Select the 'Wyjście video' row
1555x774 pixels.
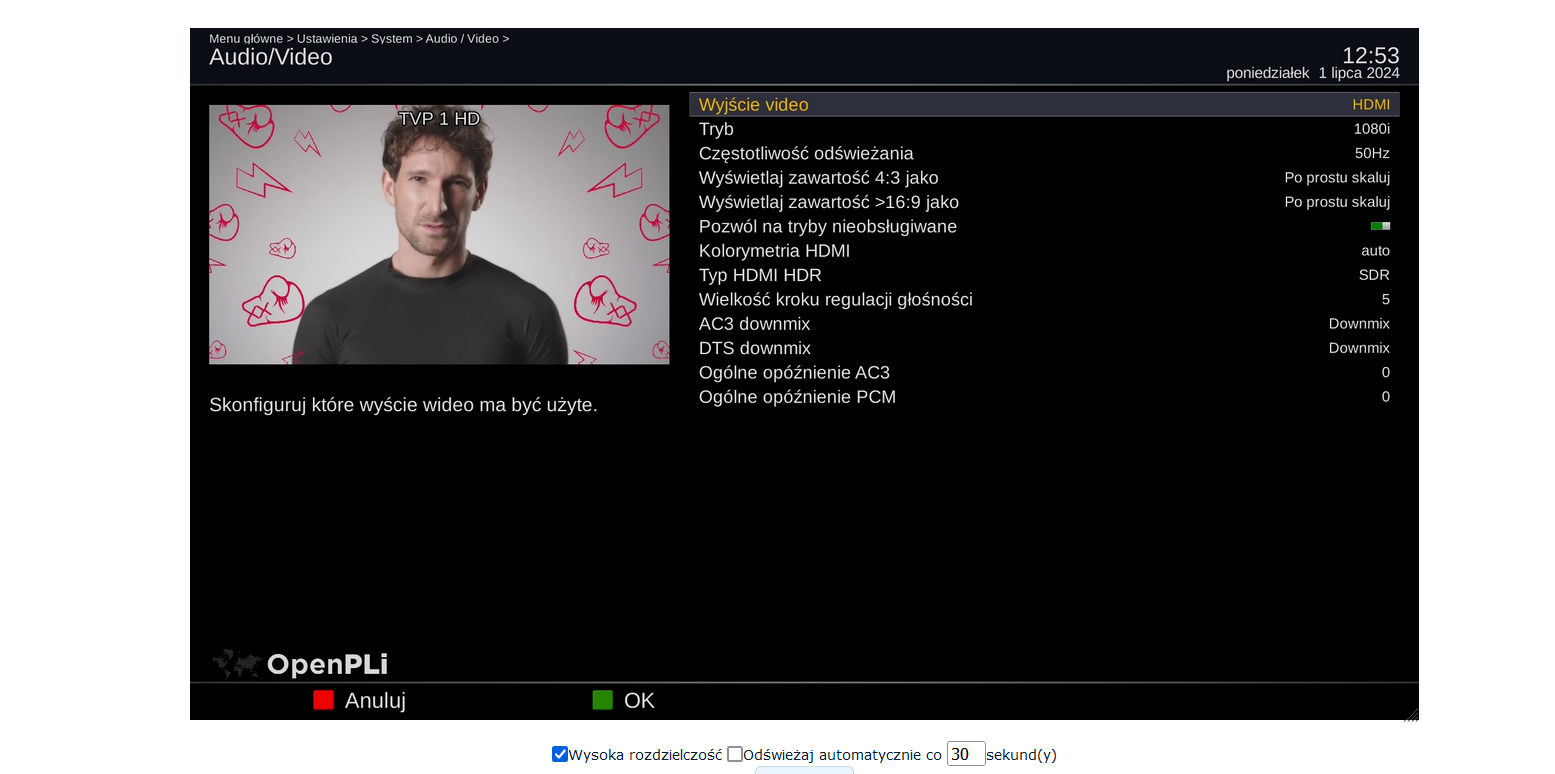1044,105
